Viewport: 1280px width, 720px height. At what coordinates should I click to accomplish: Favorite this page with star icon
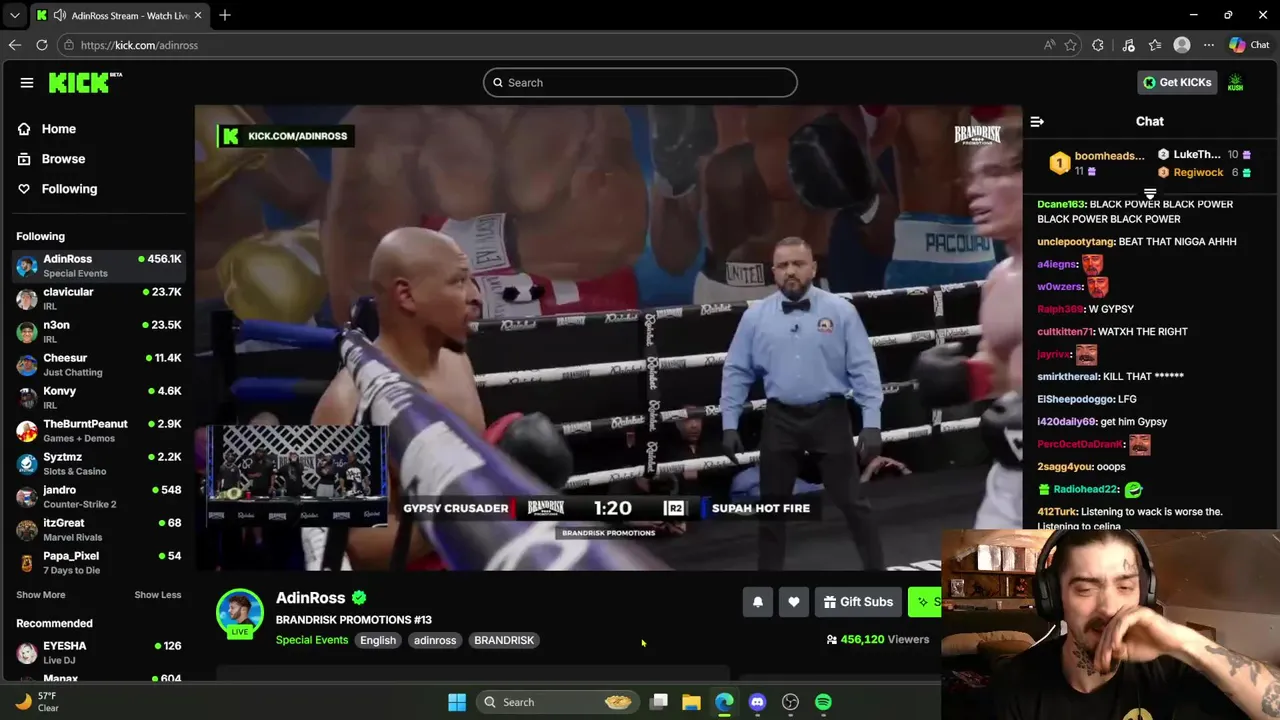[1071, 45]
